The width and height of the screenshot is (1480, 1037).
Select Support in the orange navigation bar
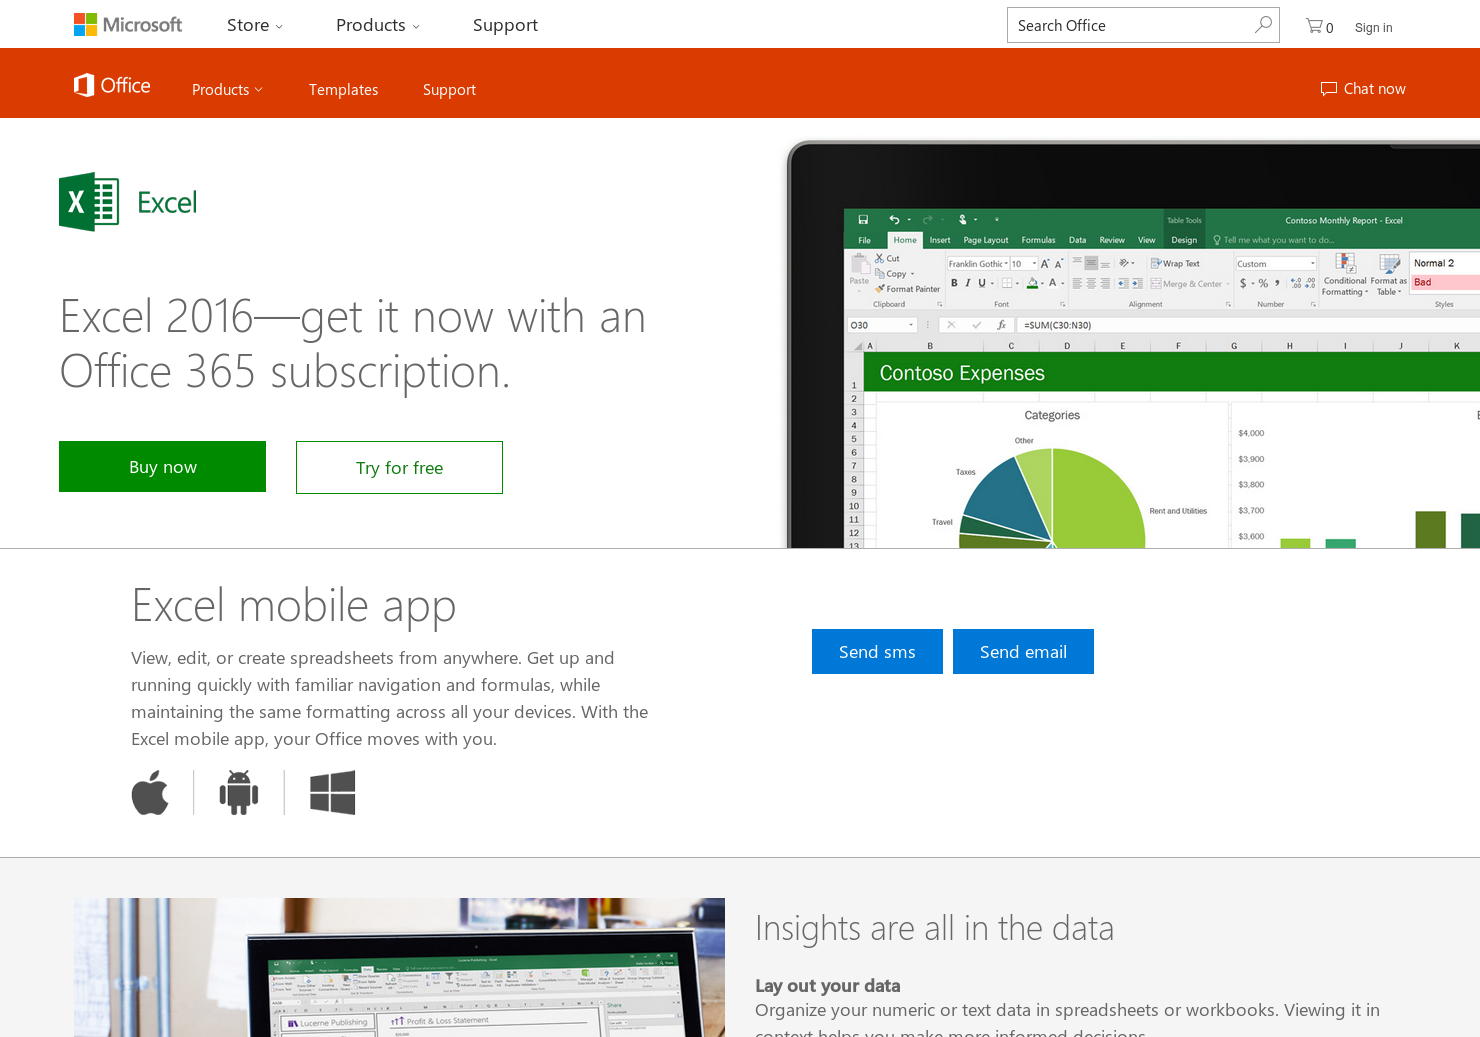coord(449,89)
